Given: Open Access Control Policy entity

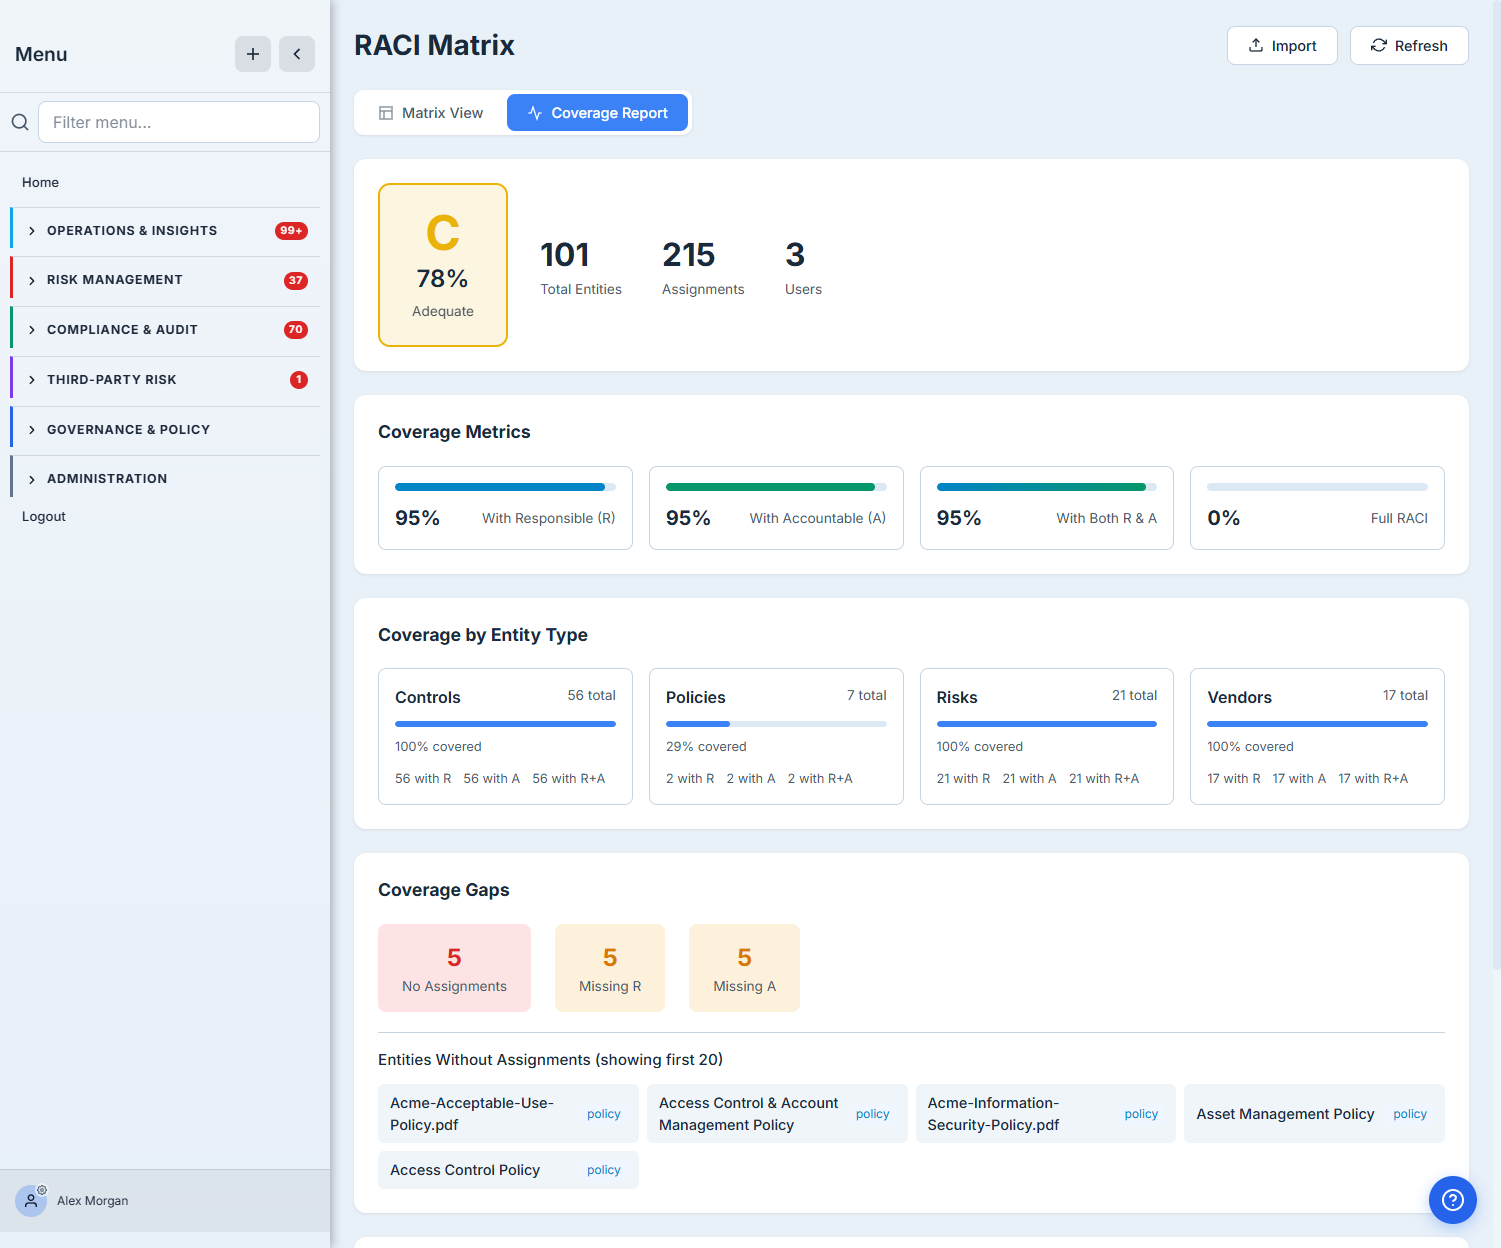Looking at the screenshot, I should click(x=508, y=1170).
